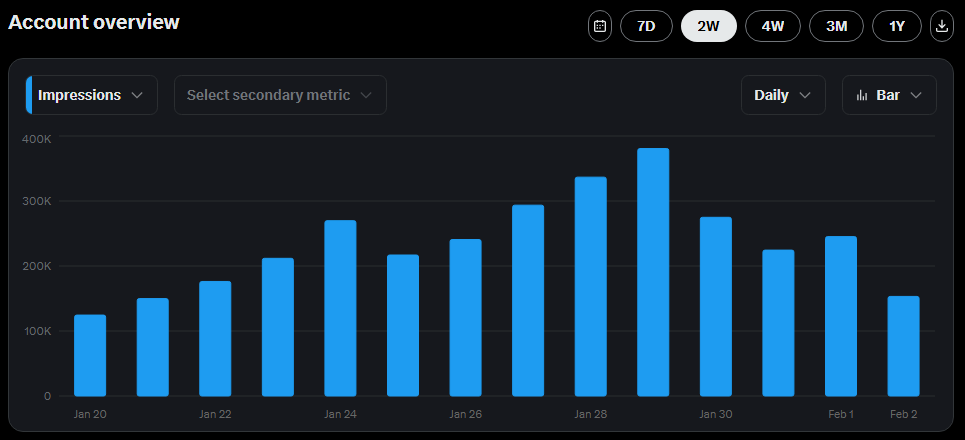Click the tallest bar on the chart
This screenshot has width=965, height=440.
653,272
